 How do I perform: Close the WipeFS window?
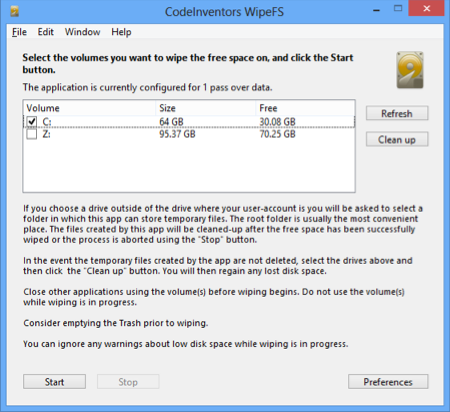click(426, 8)
